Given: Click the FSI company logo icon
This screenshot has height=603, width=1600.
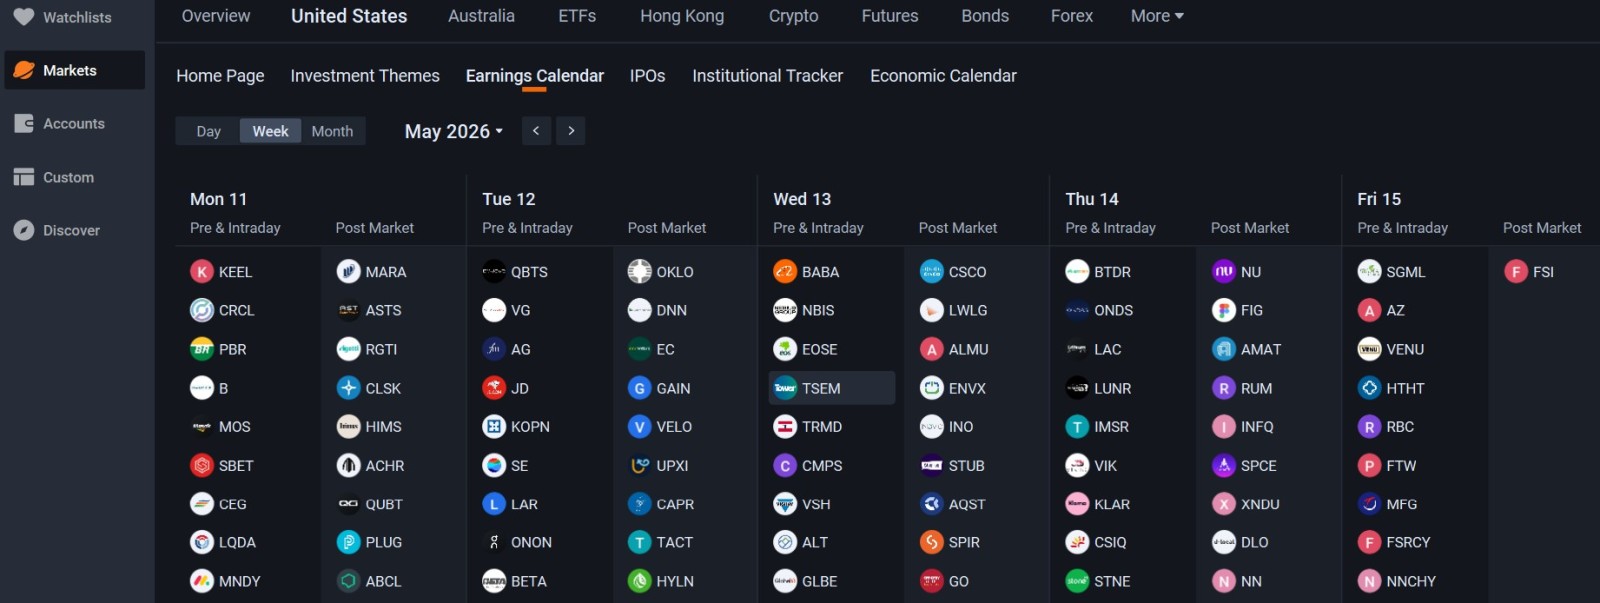Looking at the screenshot, I should (x=1515, y=271).
